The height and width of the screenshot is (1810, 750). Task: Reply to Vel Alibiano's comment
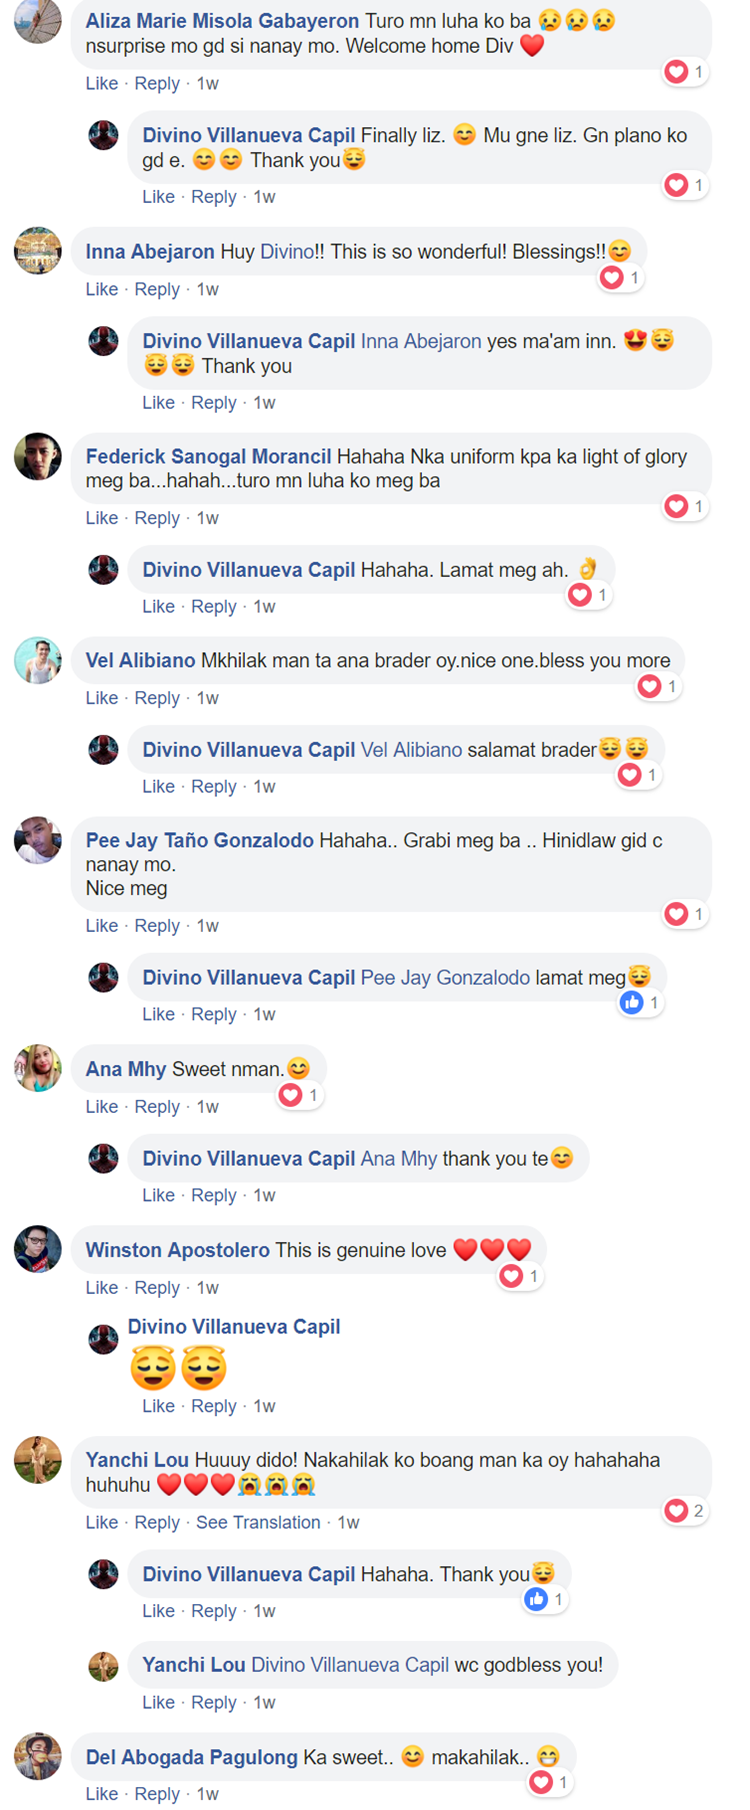coord(157,698)
